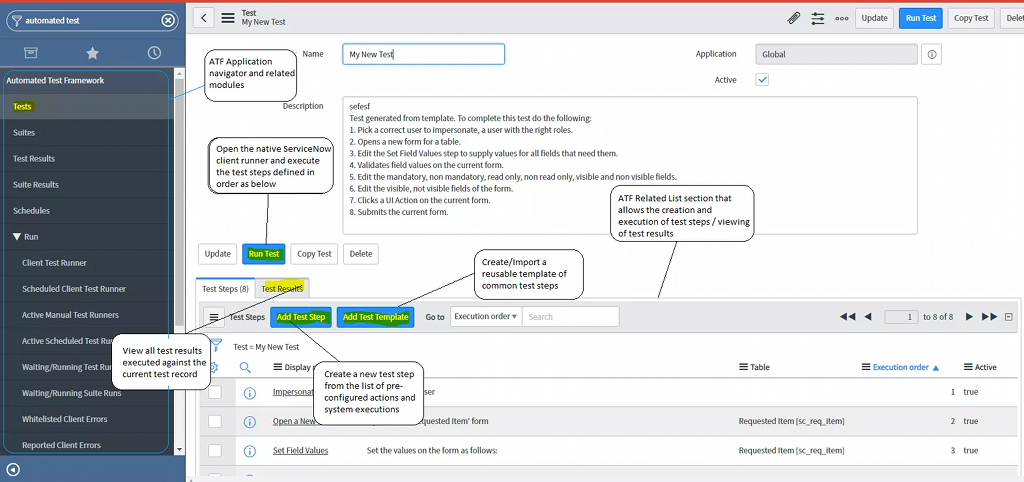This screenshot has width=1024, height=482.
Task: Open the Execution order search dropdown
Action: (485, 317)
